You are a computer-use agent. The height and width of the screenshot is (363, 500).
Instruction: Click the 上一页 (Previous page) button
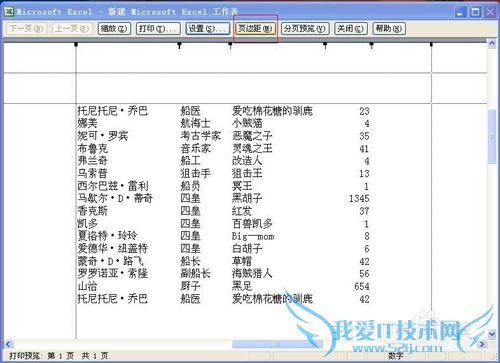72,29
